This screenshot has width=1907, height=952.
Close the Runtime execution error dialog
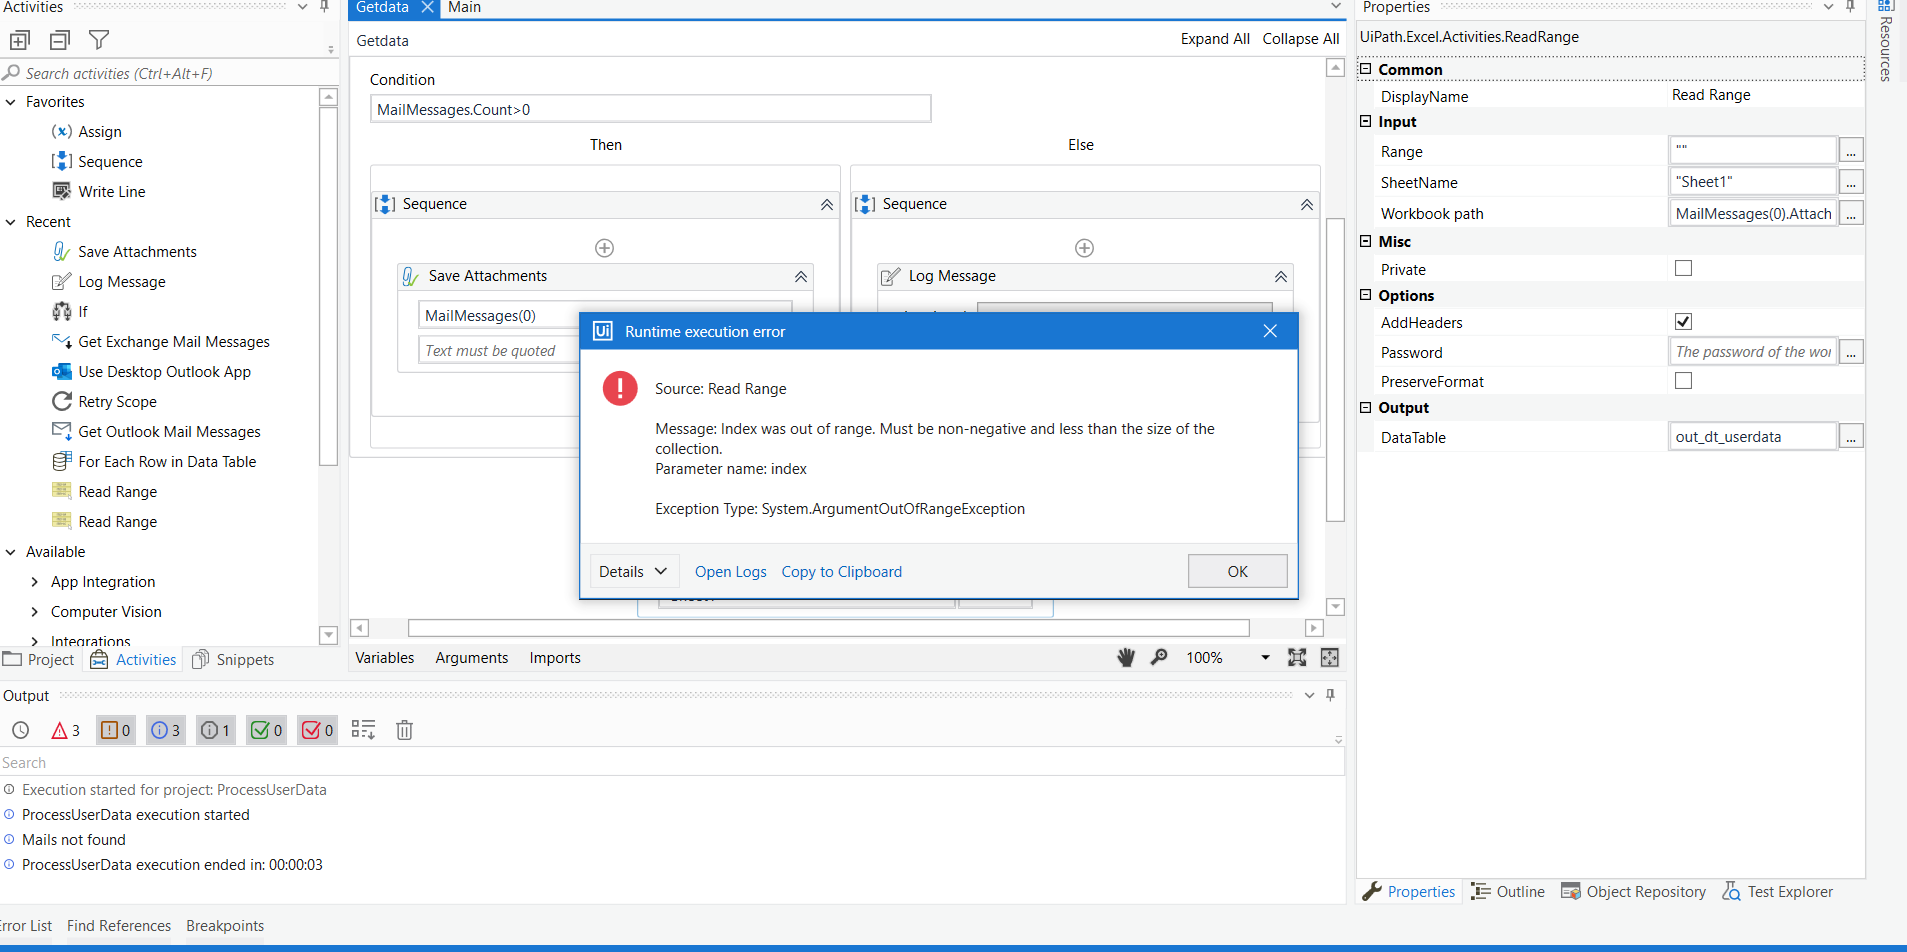[1270, 331]
